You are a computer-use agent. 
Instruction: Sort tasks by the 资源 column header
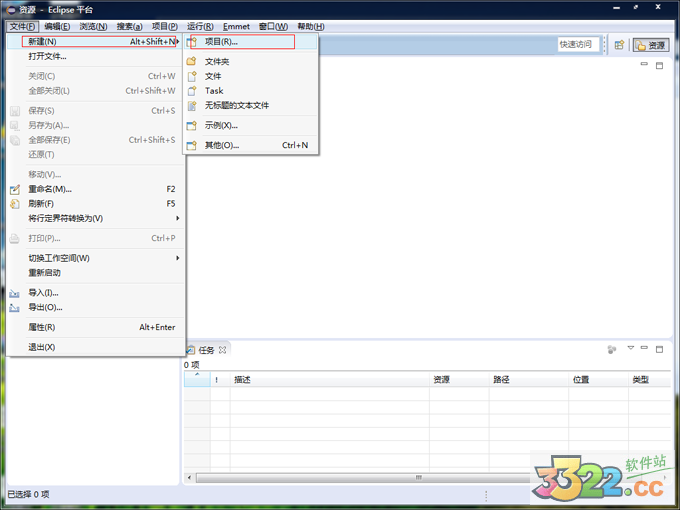tap(459, 379)
